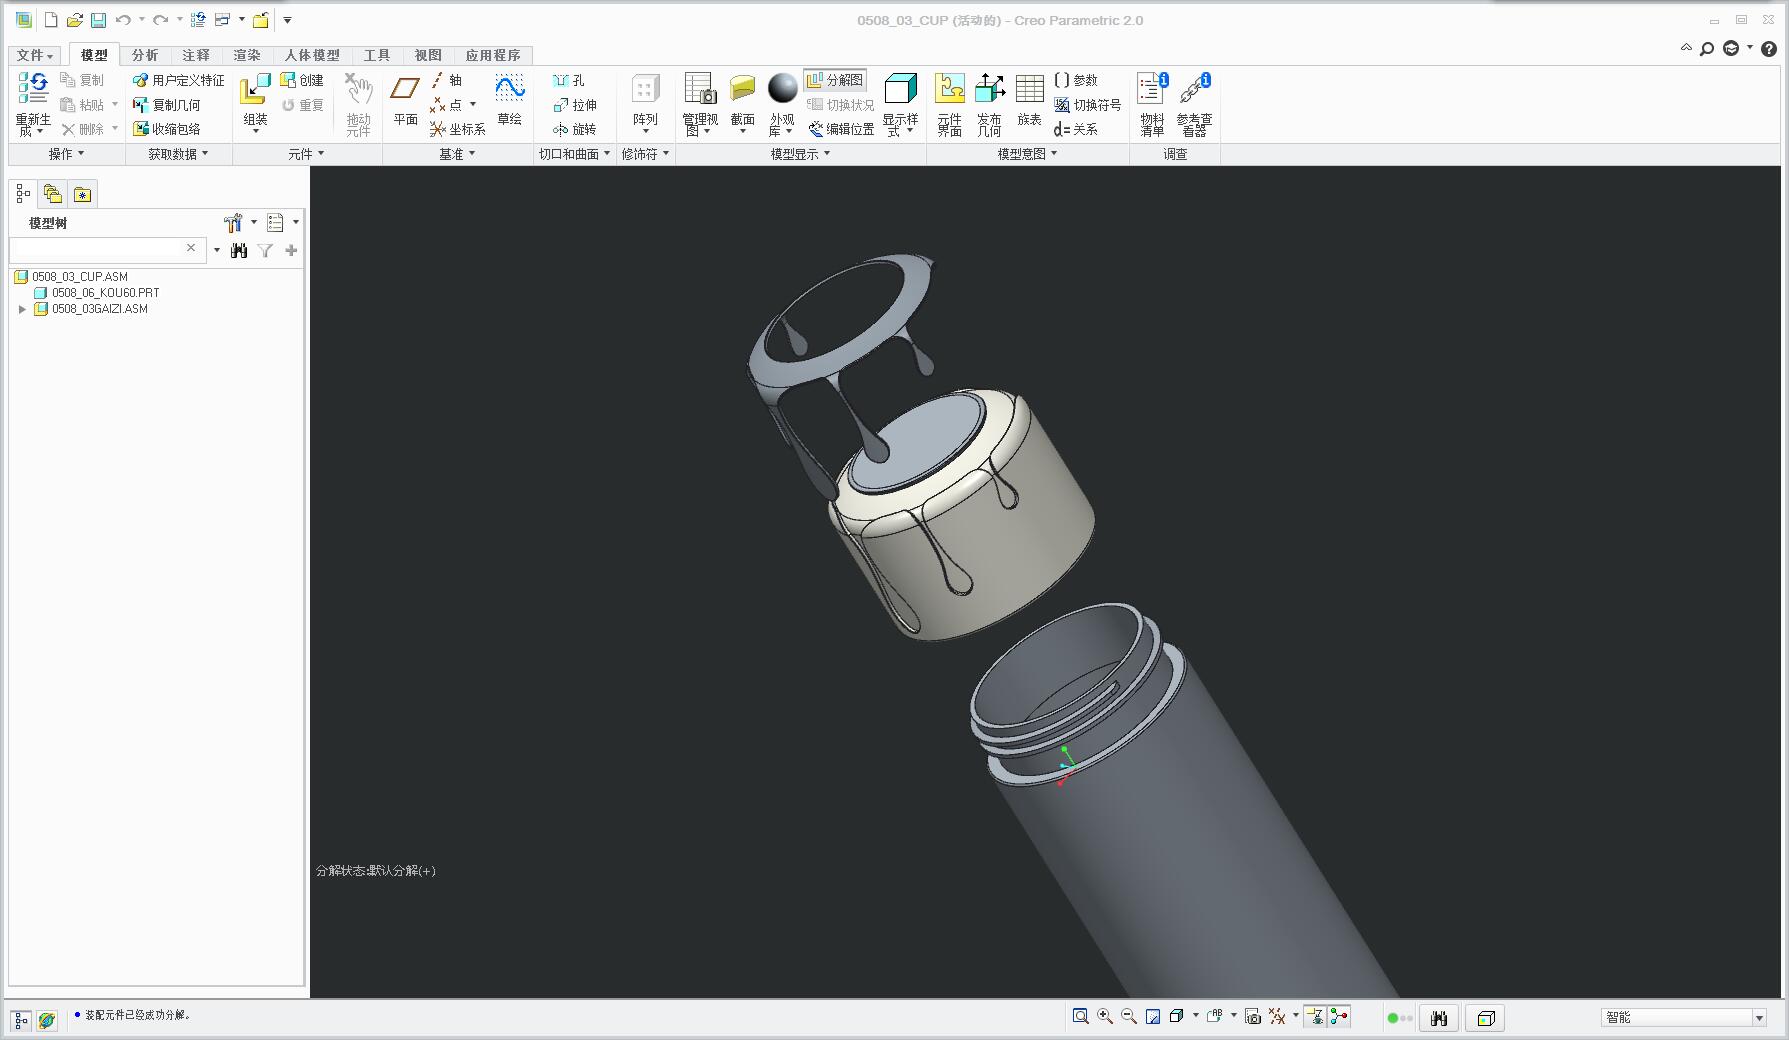Viewport: 1789px width, 1040px height.
Task: Expand the 基准 group dropdown
Action: [457, 154]
